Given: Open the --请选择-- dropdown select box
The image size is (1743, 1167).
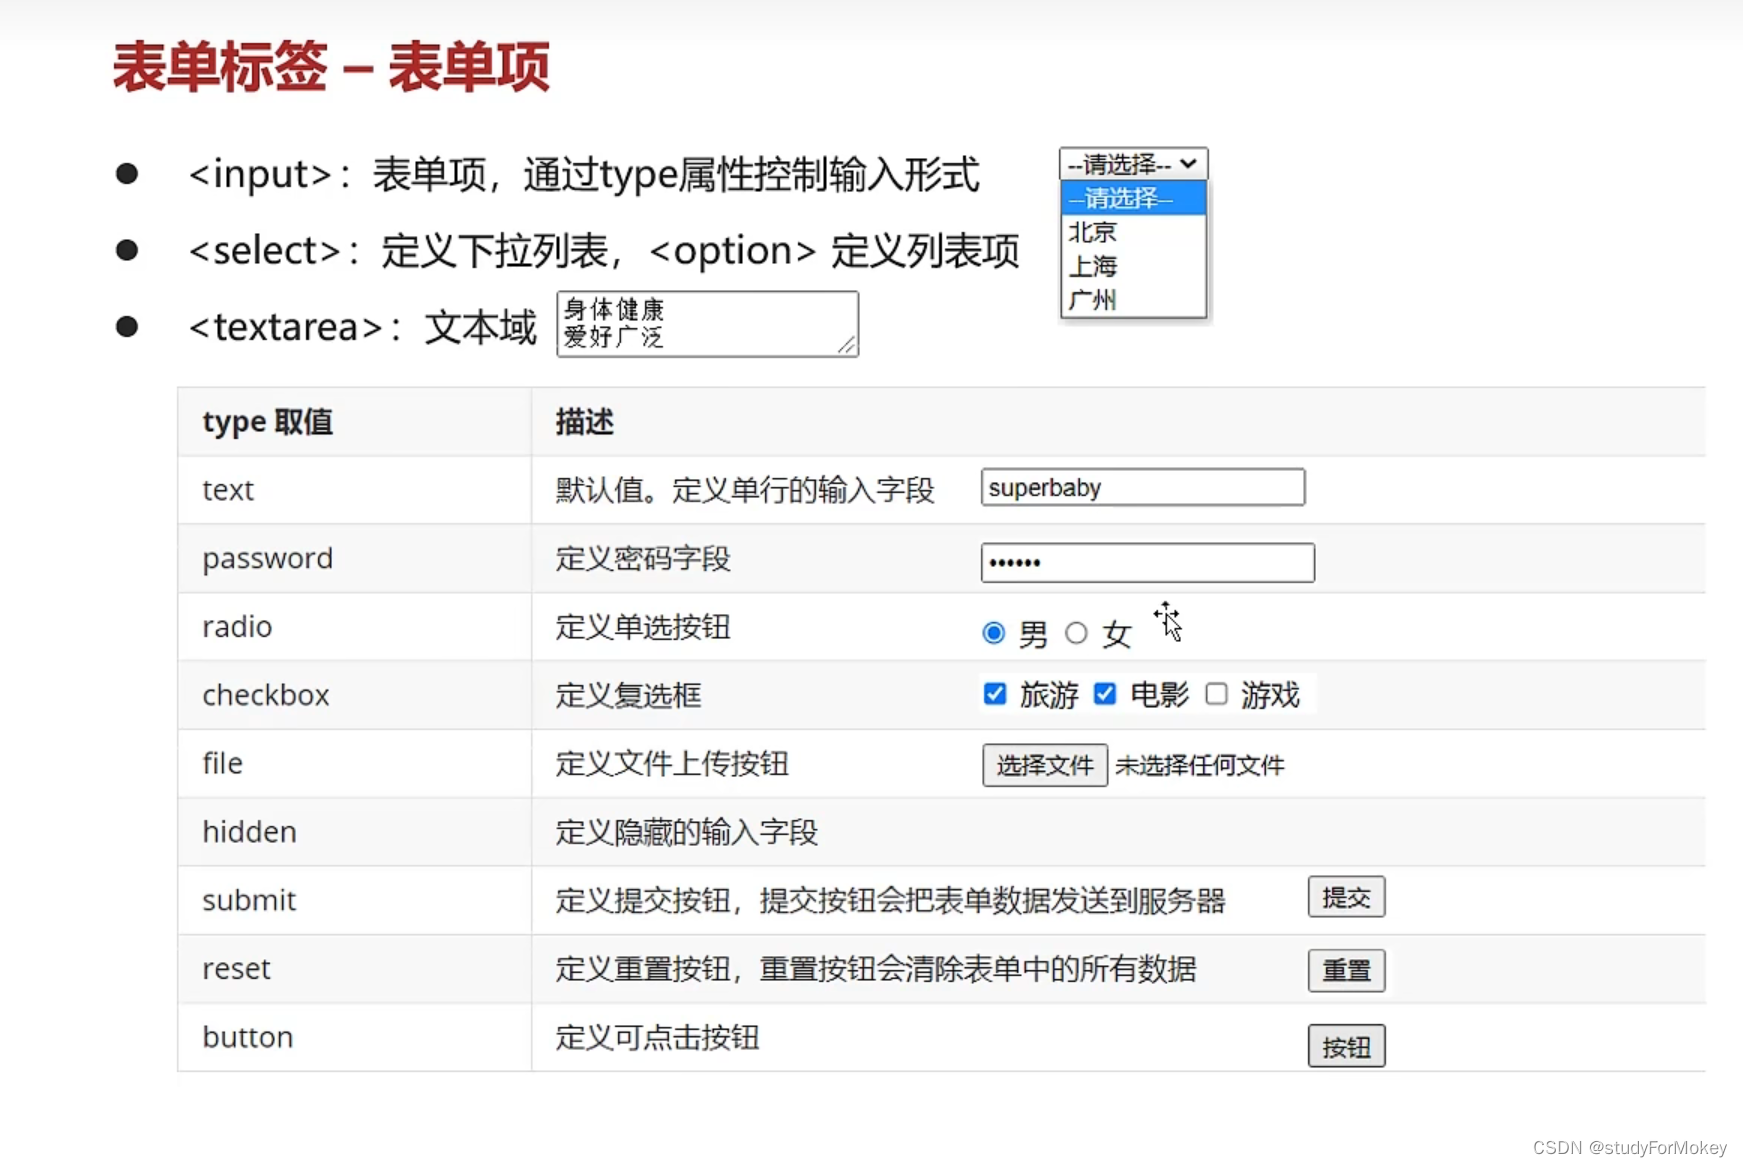Looking at the screenshot, I should coord(1133,163).
